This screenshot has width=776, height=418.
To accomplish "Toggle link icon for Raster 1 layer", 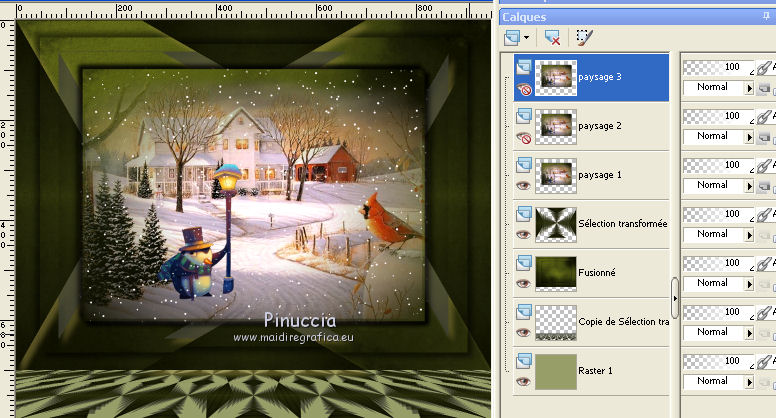I will coord(764,361).
